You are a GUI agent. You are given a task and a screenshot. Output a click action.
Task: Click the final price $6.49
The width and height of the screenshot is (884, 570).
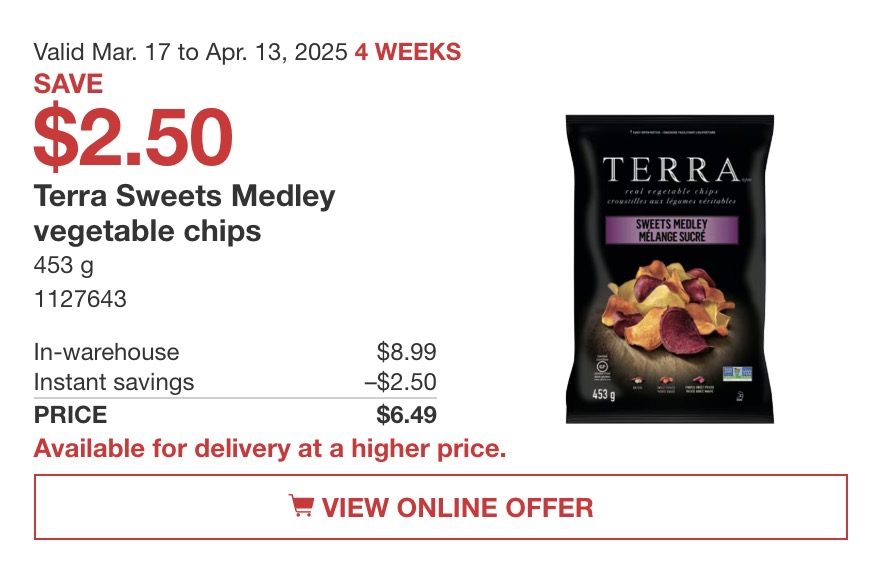pyautogui.click(x=406, y=415)
